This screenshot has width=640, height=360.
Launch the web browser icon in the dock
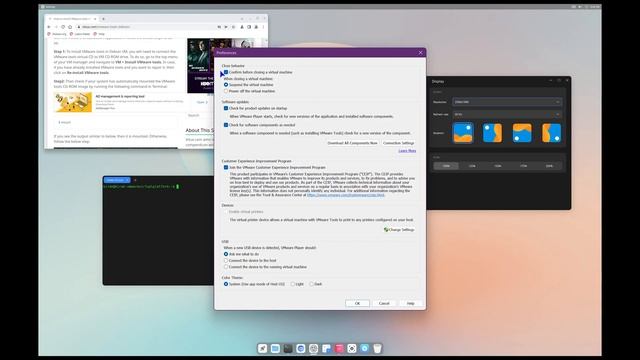coord(300,348)
